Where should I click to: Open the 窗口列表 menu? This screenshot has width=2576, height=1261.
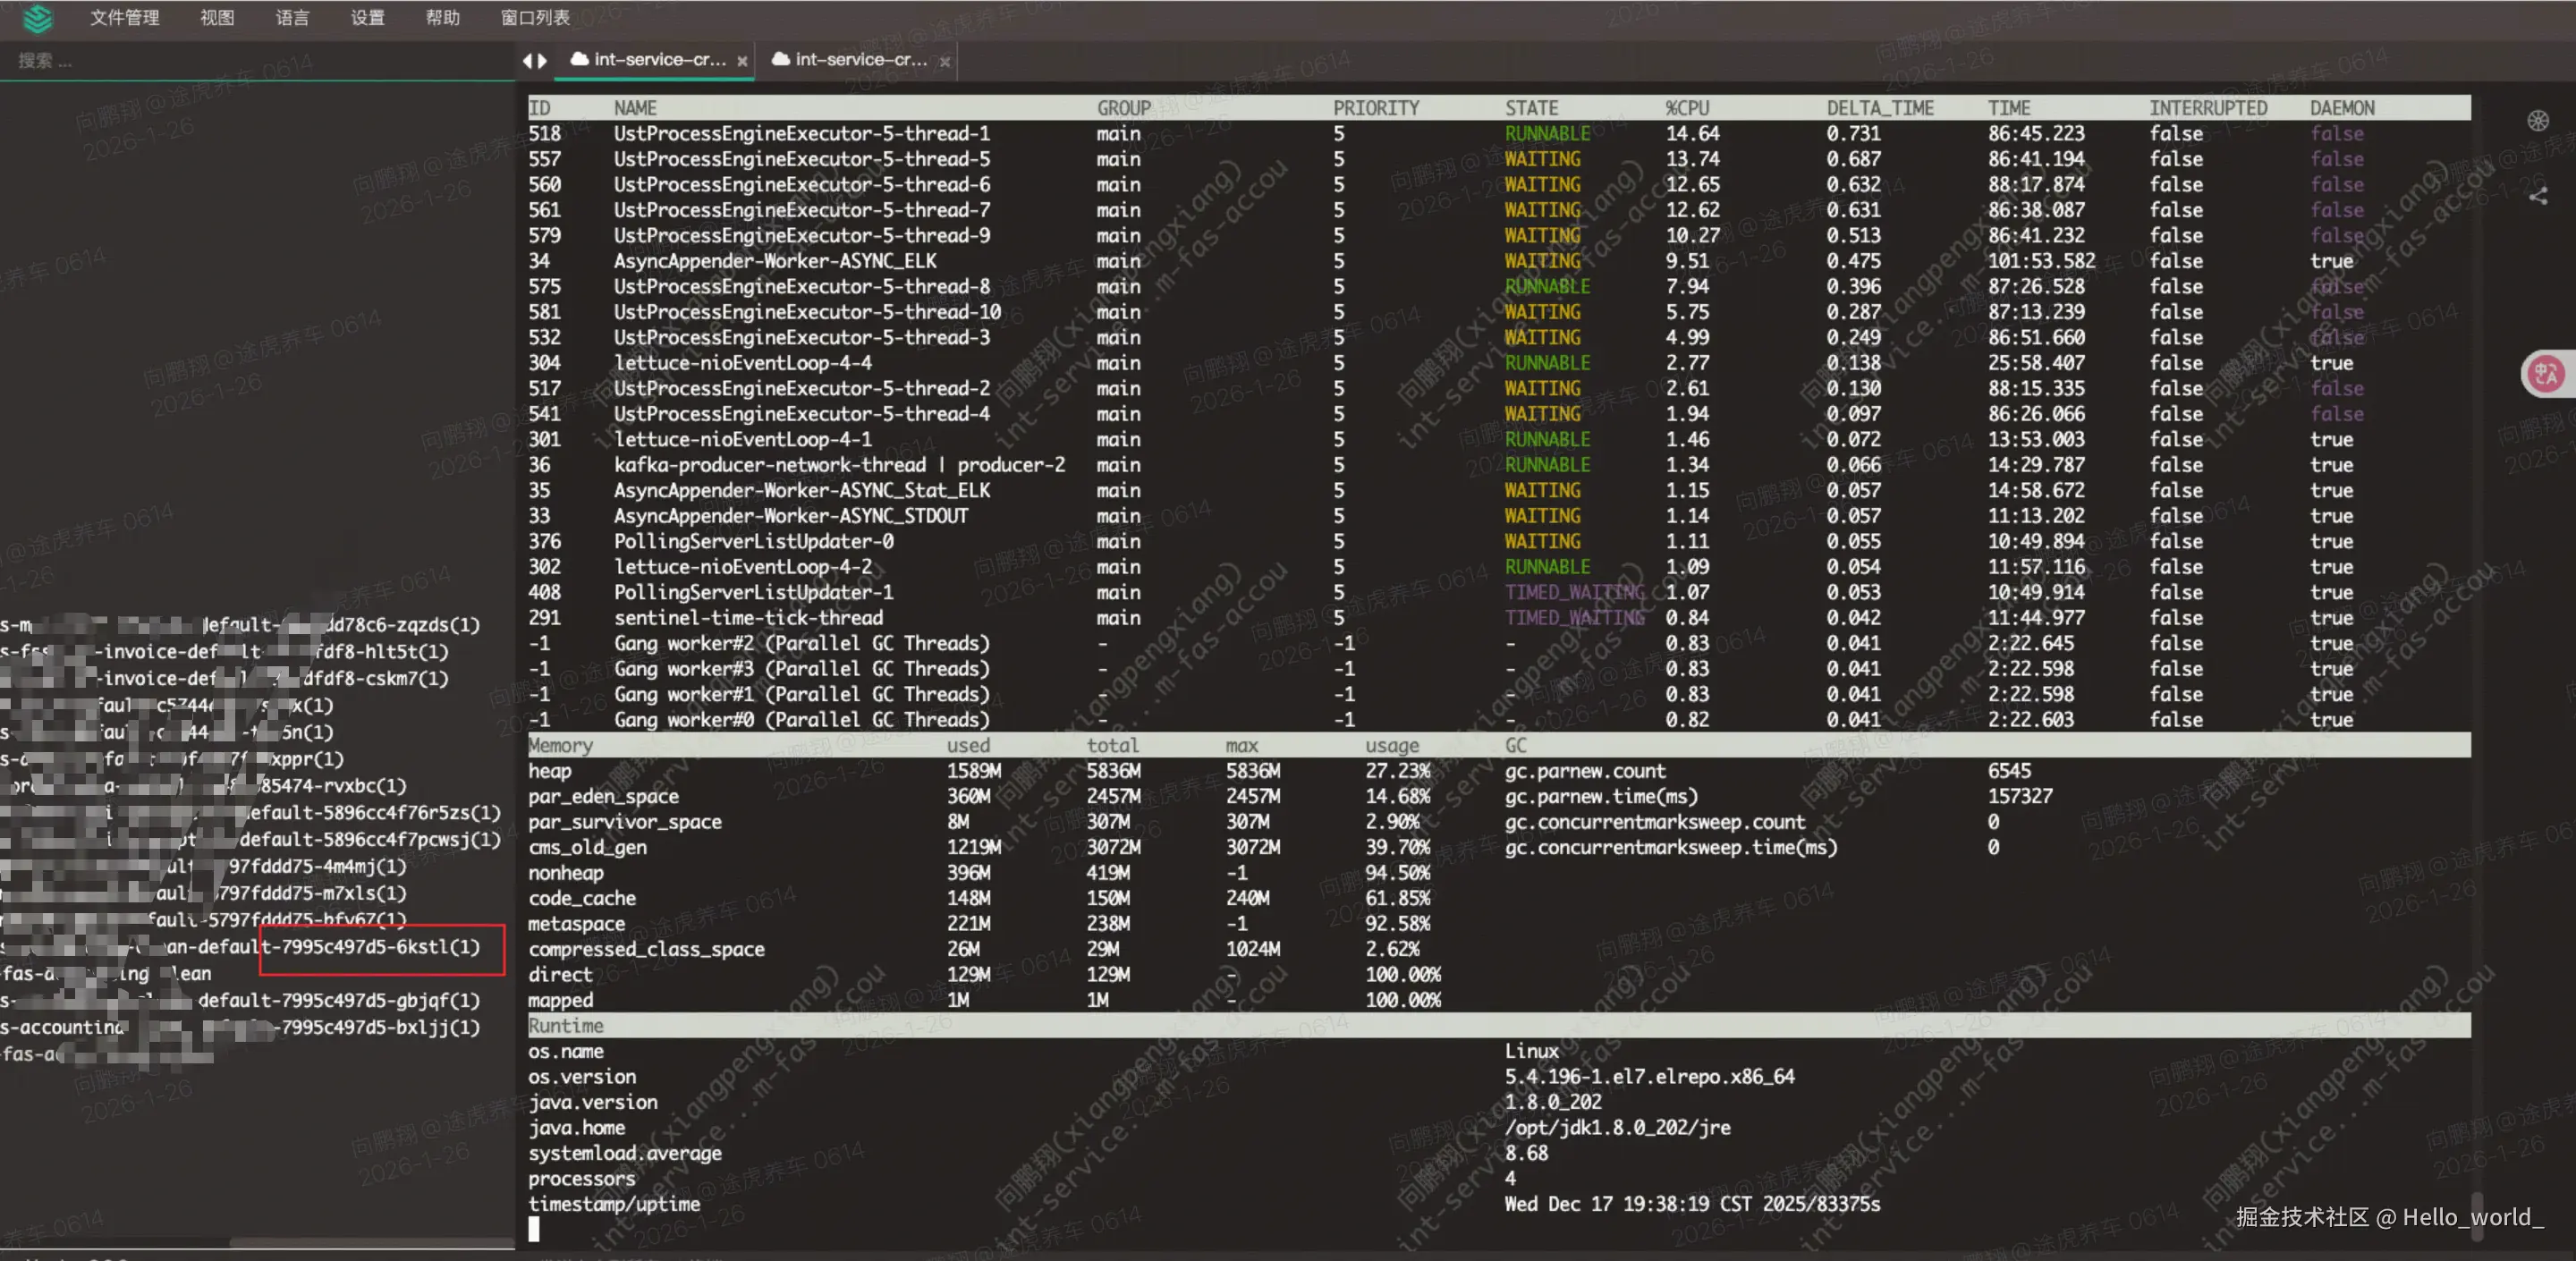click(535, 18)
